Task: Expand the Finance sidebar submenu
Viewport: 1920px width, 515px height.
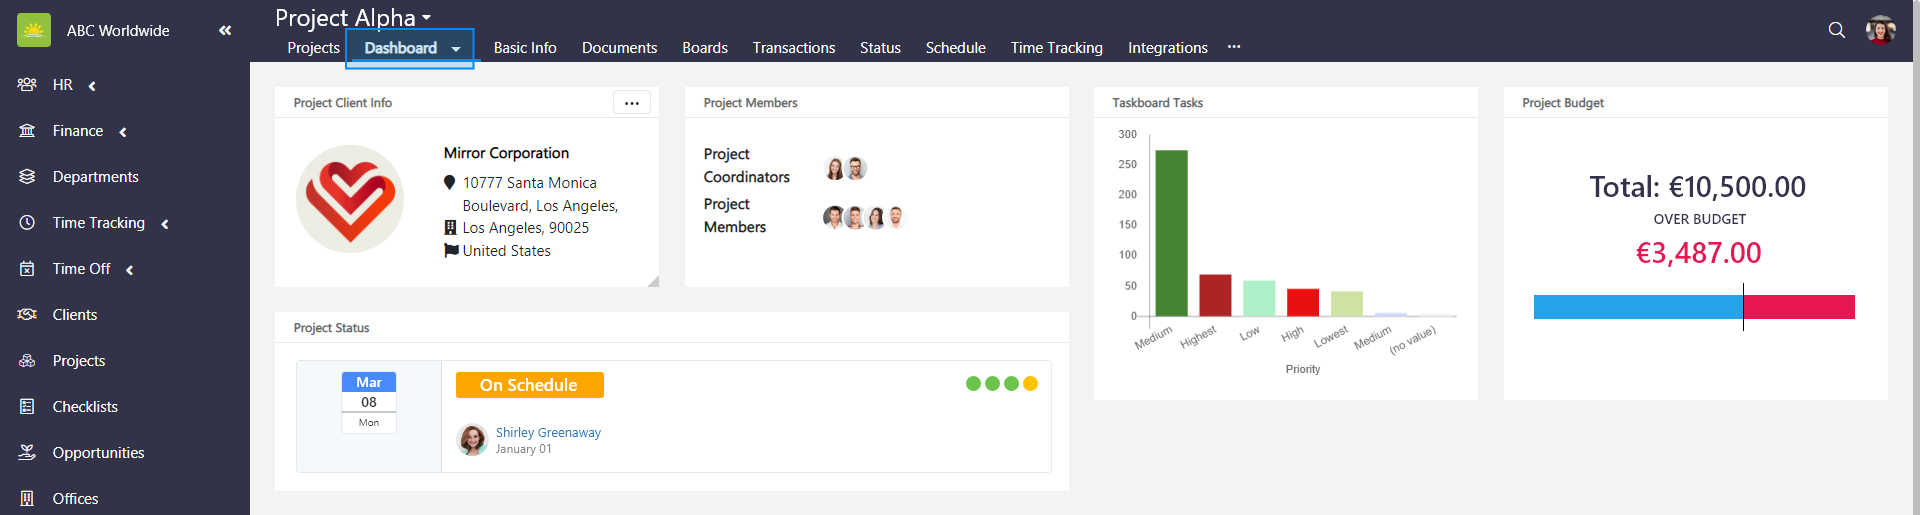Action: (x=122, y=132)
